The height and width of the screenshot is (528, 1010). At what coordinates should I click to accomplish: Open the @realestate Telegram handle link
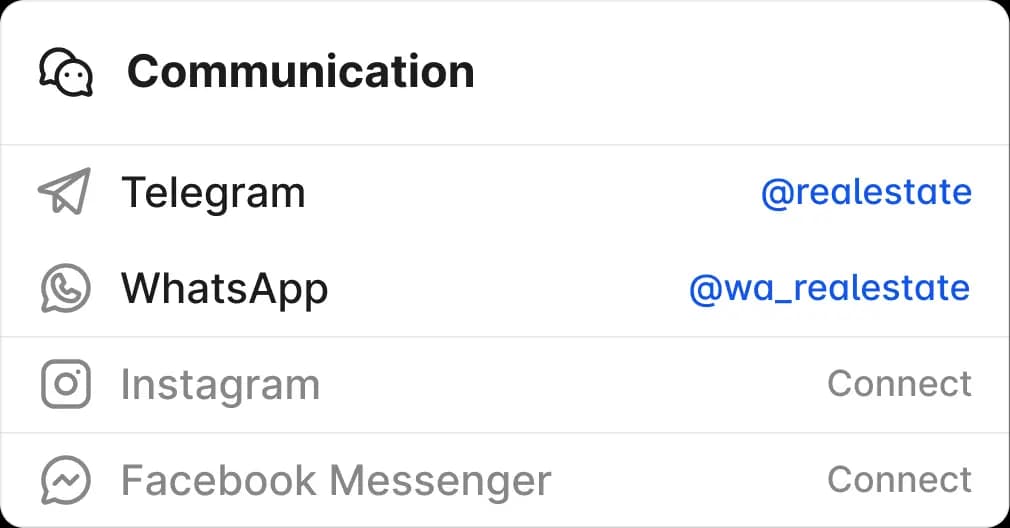pyautogui.click(x=866, y=192)
